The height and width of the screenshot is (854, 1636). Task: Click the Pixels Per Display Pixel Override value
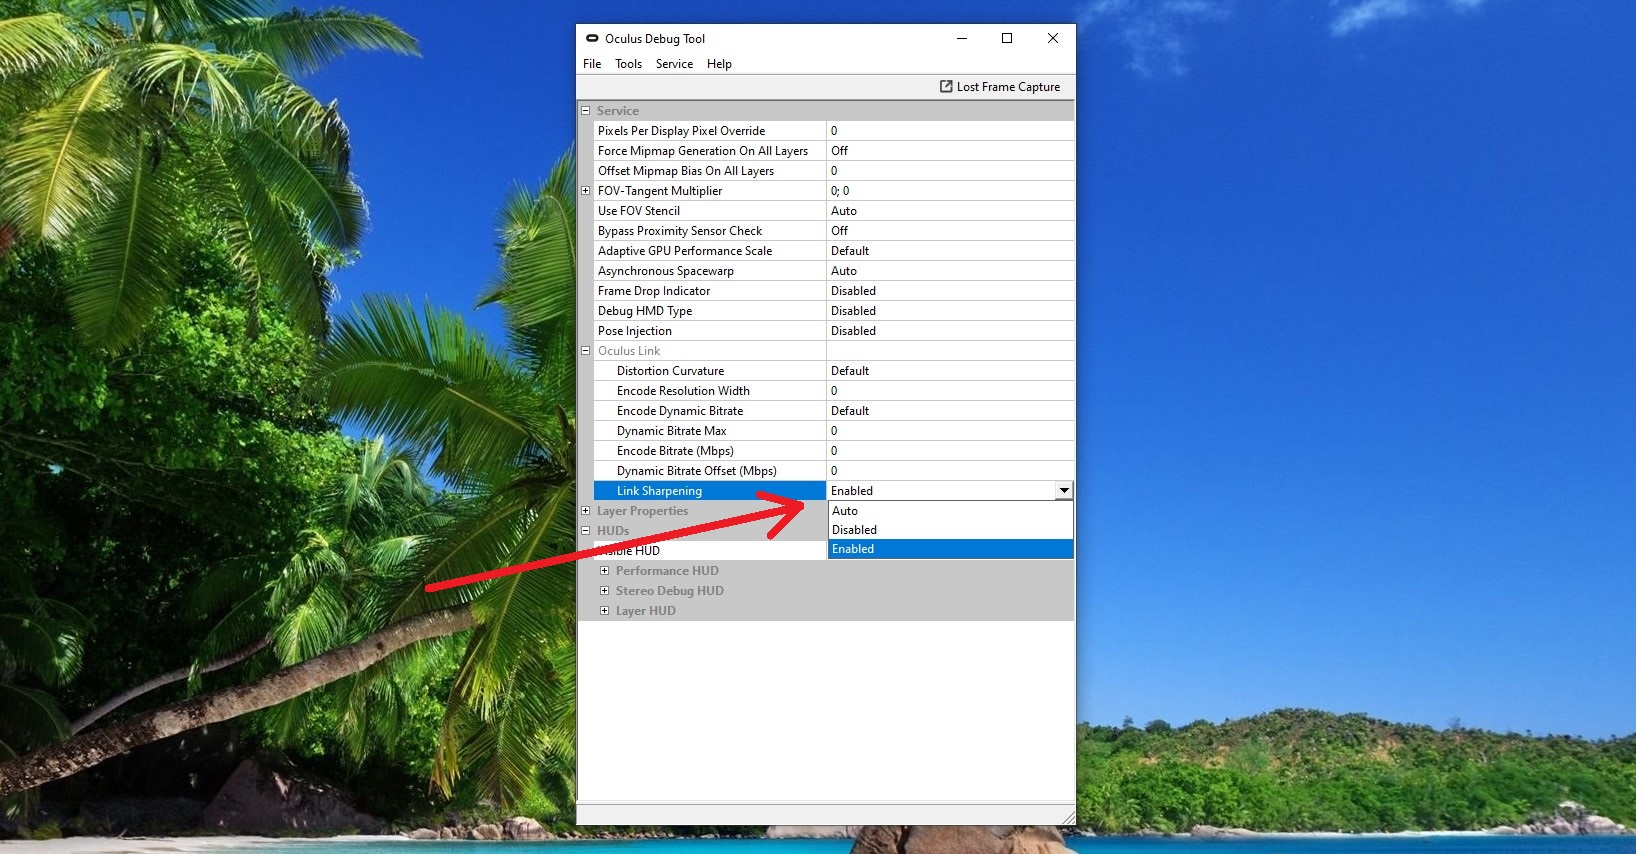point(950,131)
